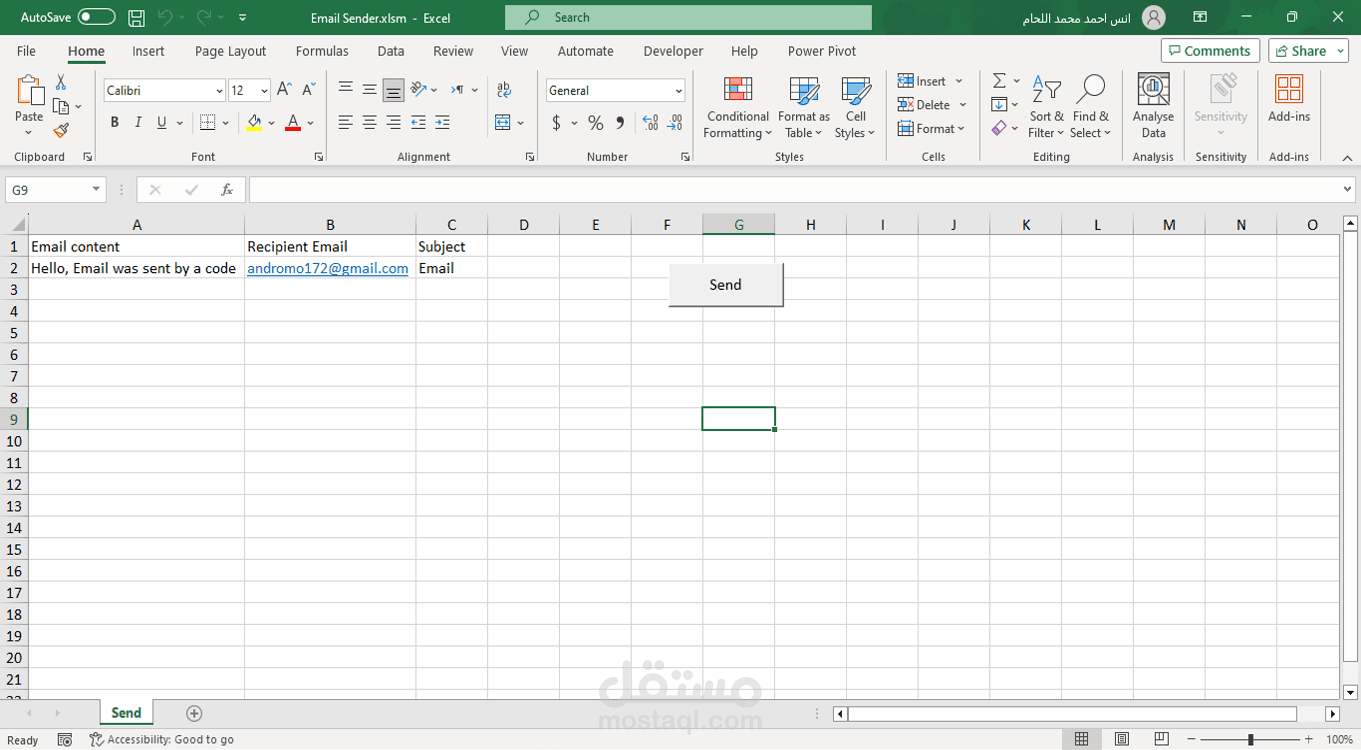
Task: Toggle underline formatting on selected cell
Action: (x=160, y=122)
